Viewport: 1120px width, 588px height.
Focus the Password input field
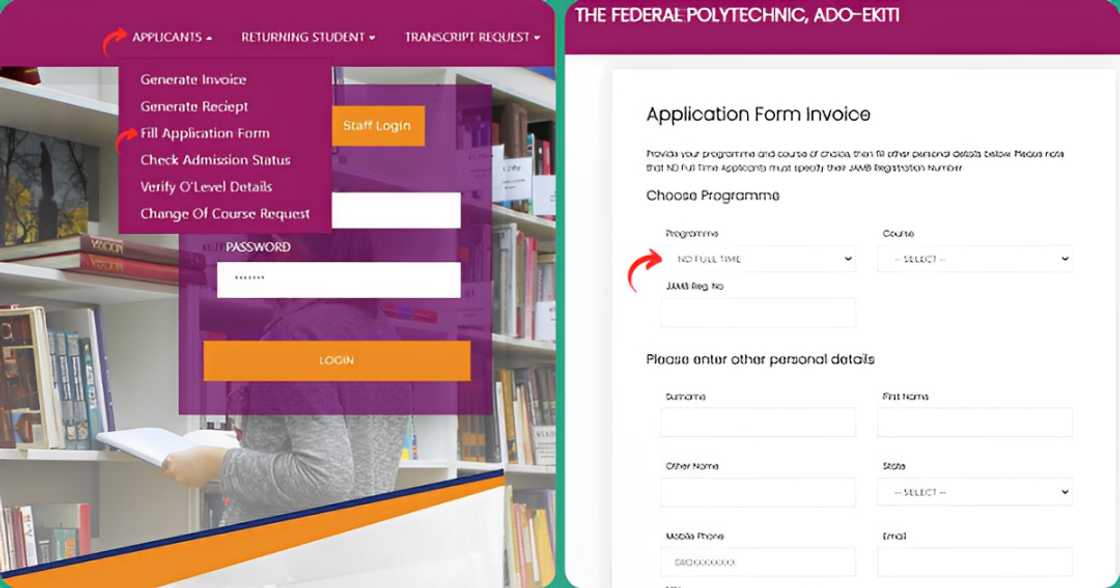pos(339,279)
